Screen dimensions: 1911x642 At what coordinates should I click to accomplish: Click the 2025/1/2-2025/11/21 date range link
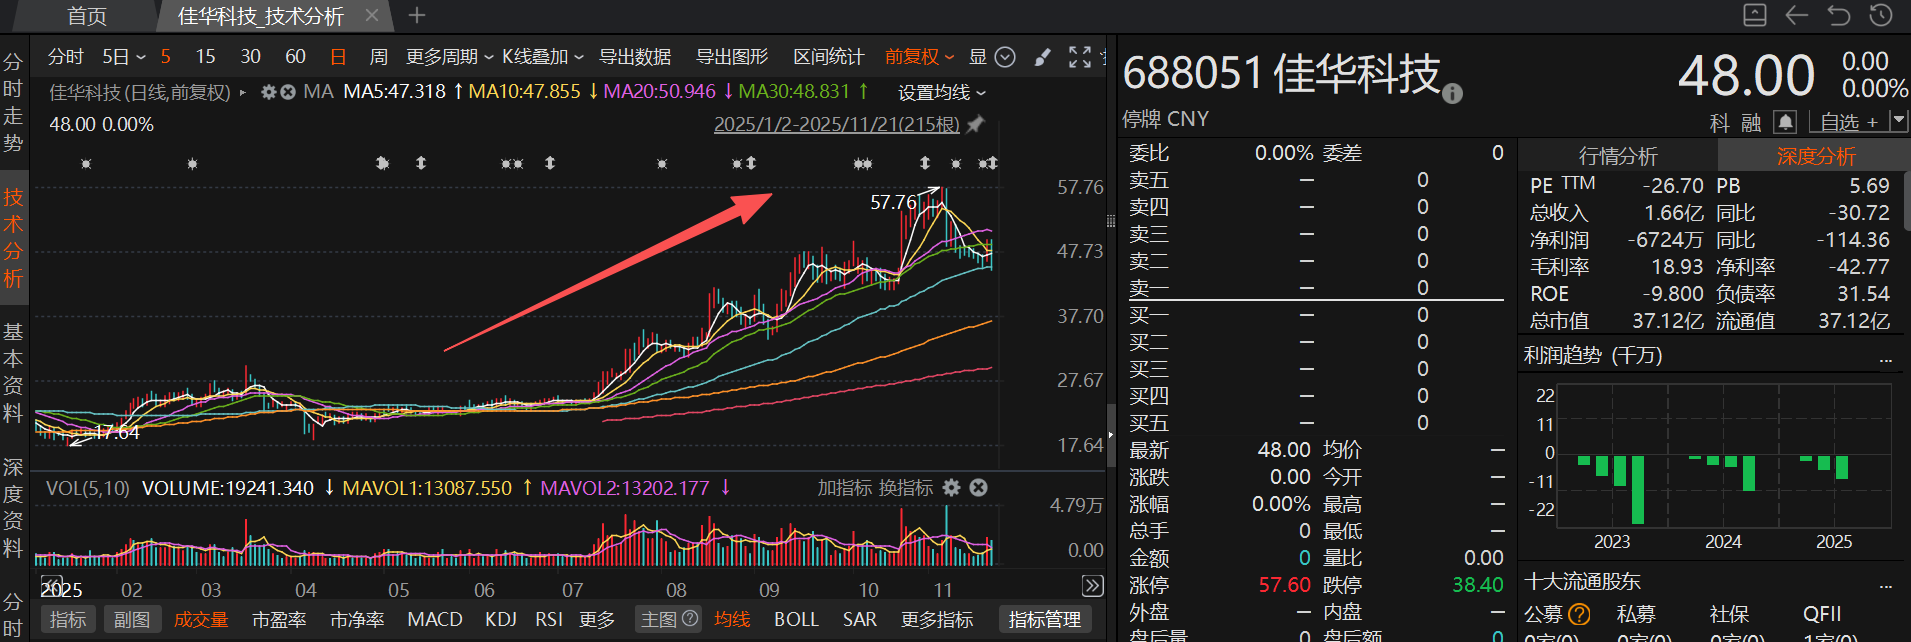(836, 124)
